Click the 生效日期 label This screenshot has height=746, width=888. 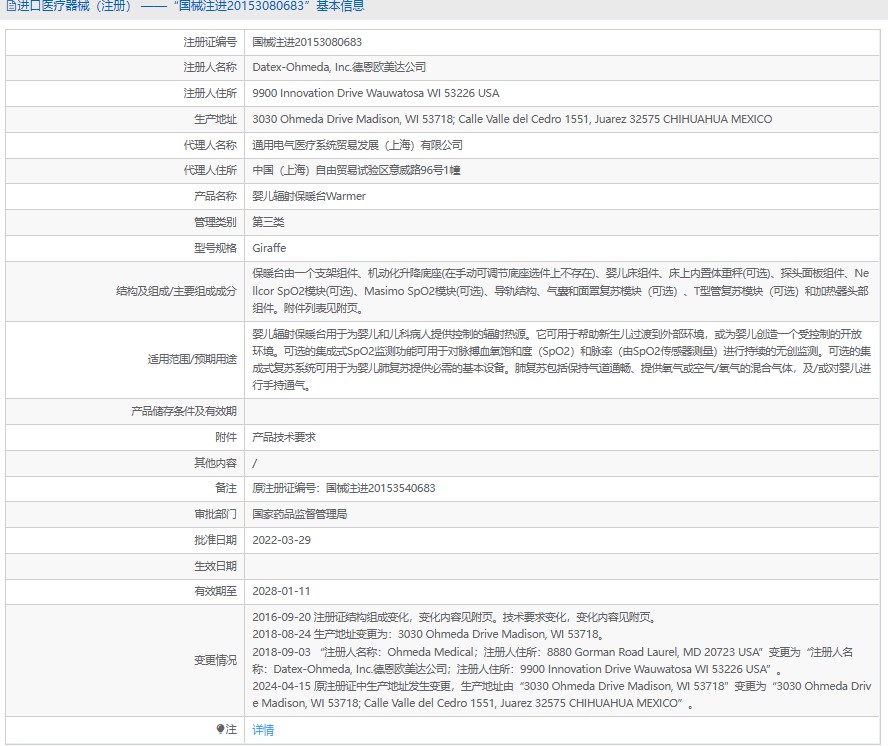pos(215,566)
